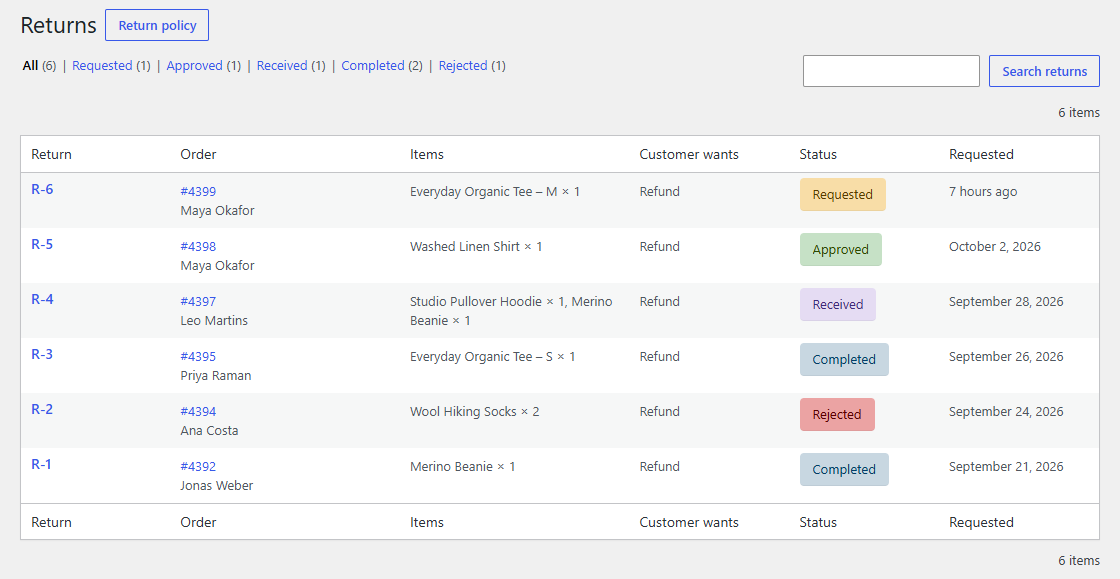Click the Status column header at top

tap(818, 154)
